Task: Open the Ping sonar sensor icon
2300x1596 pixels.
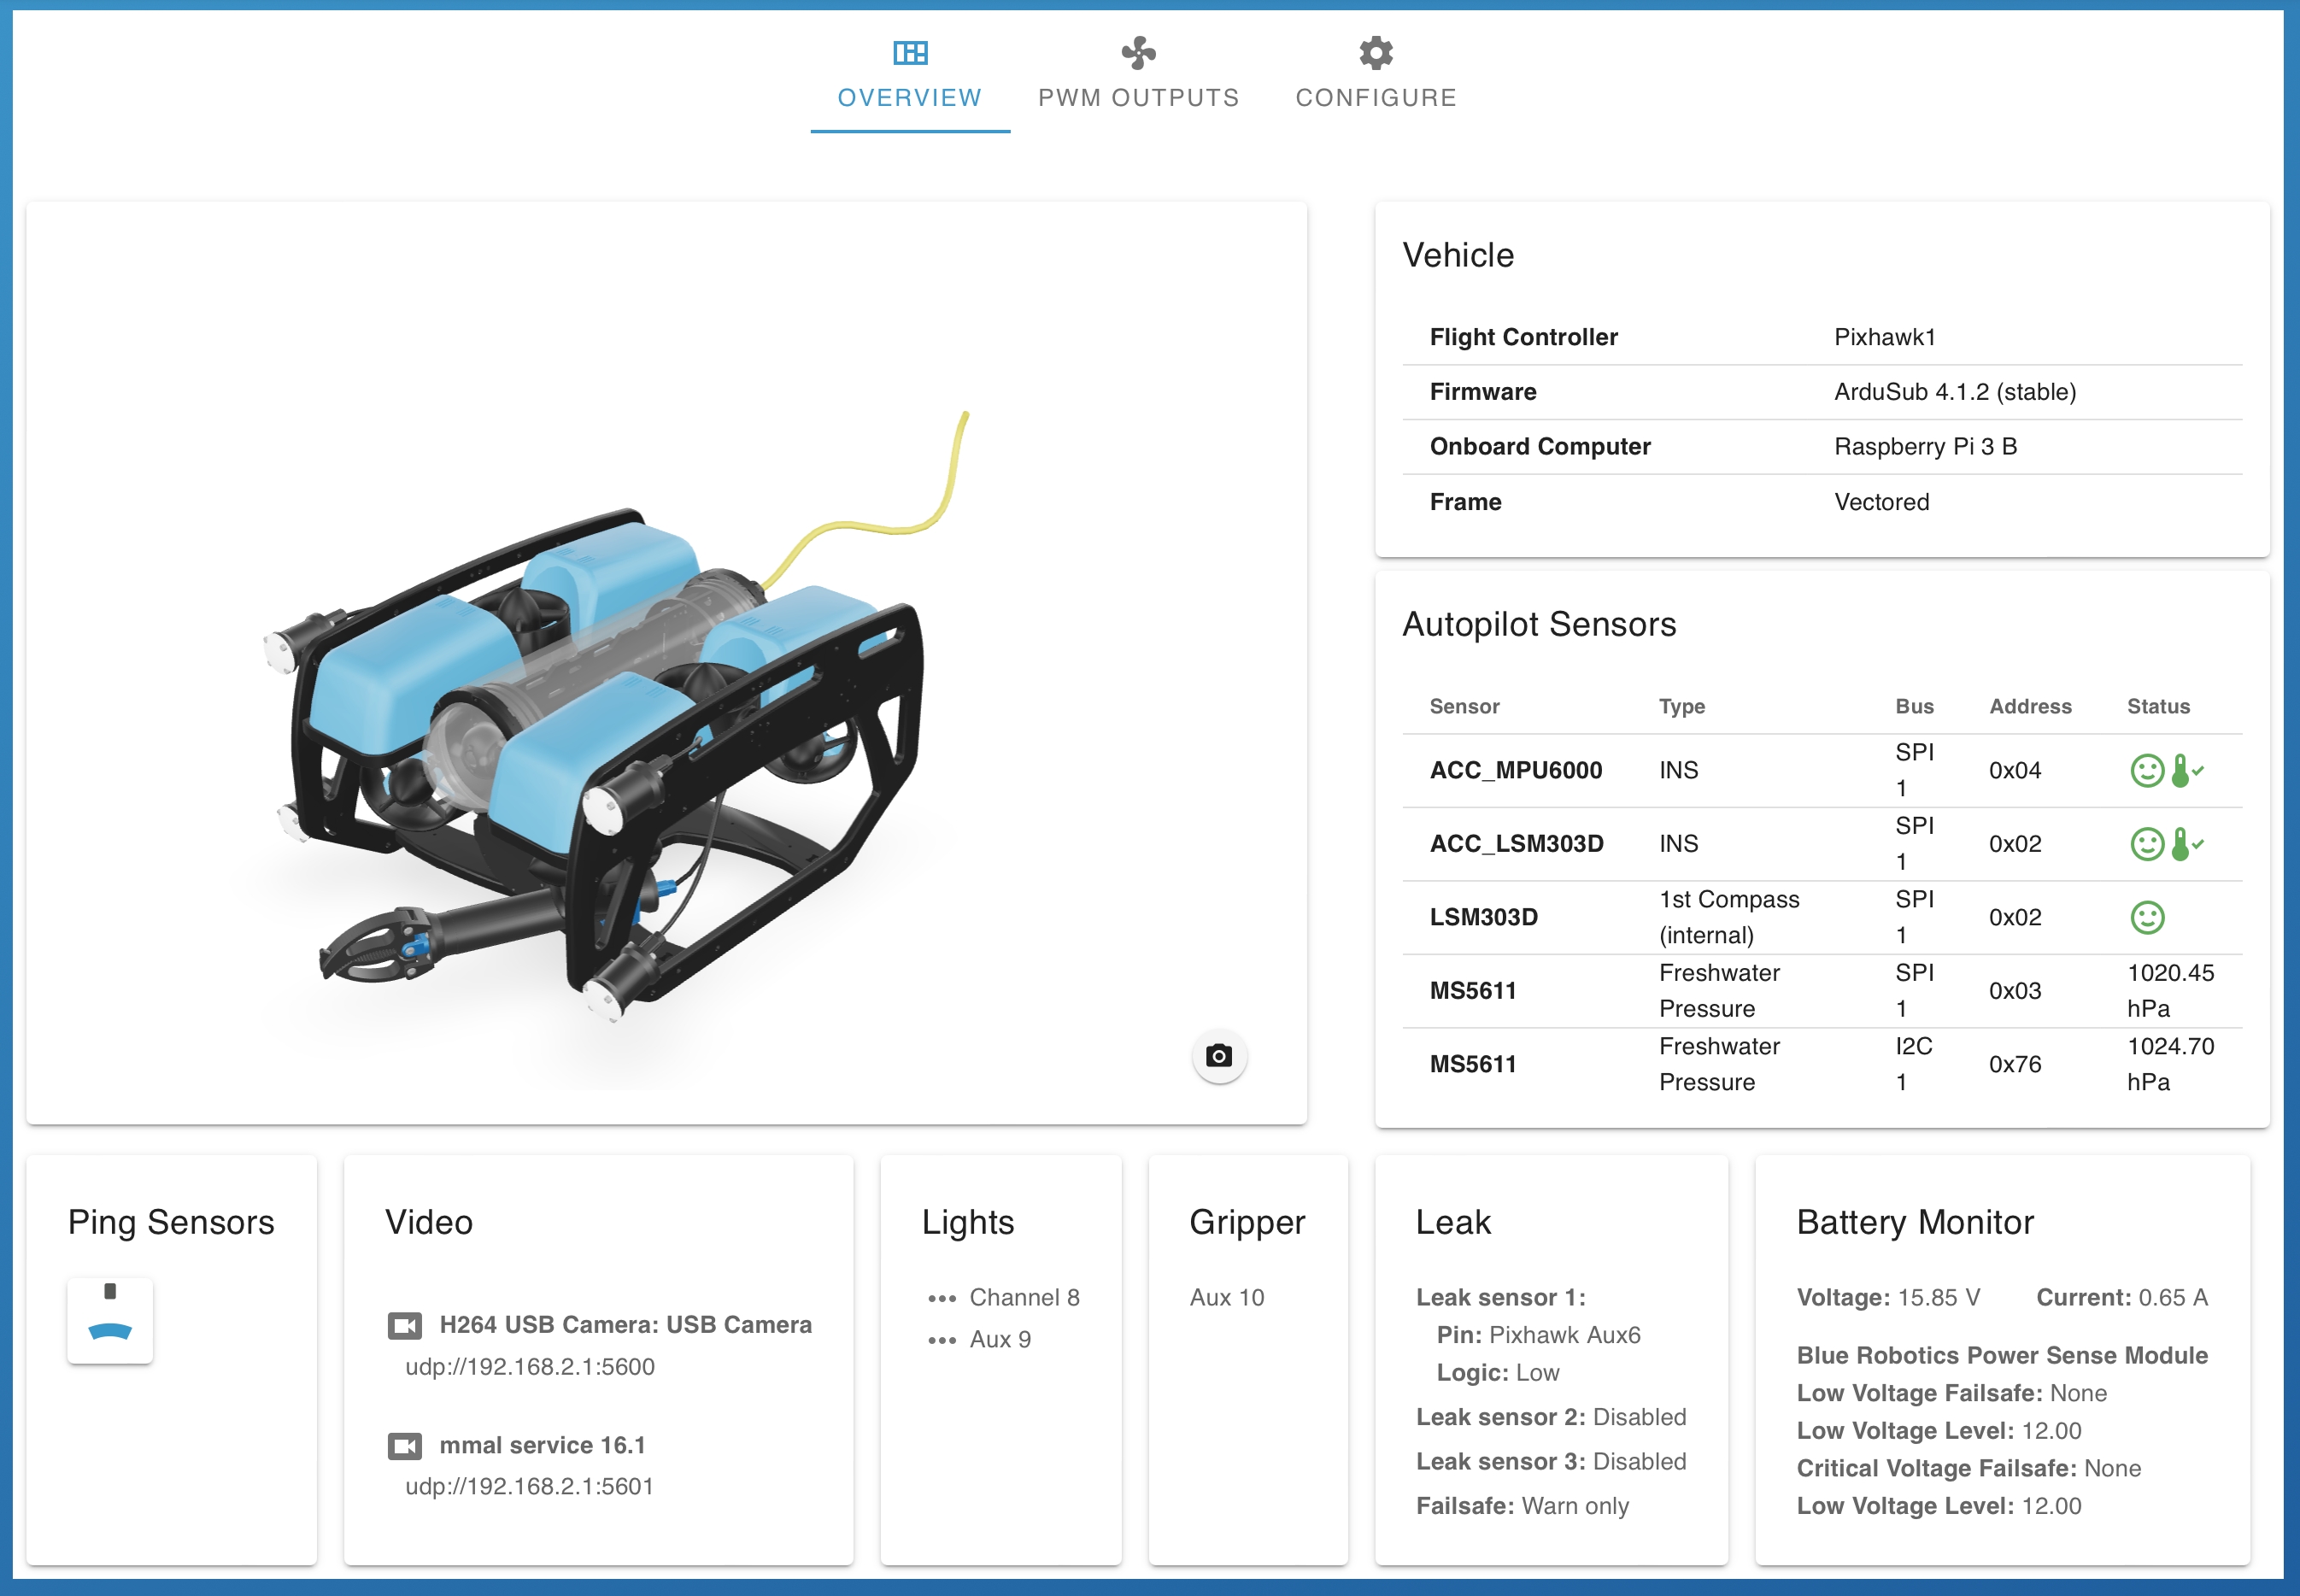Action: click(x=110, y=1320)
